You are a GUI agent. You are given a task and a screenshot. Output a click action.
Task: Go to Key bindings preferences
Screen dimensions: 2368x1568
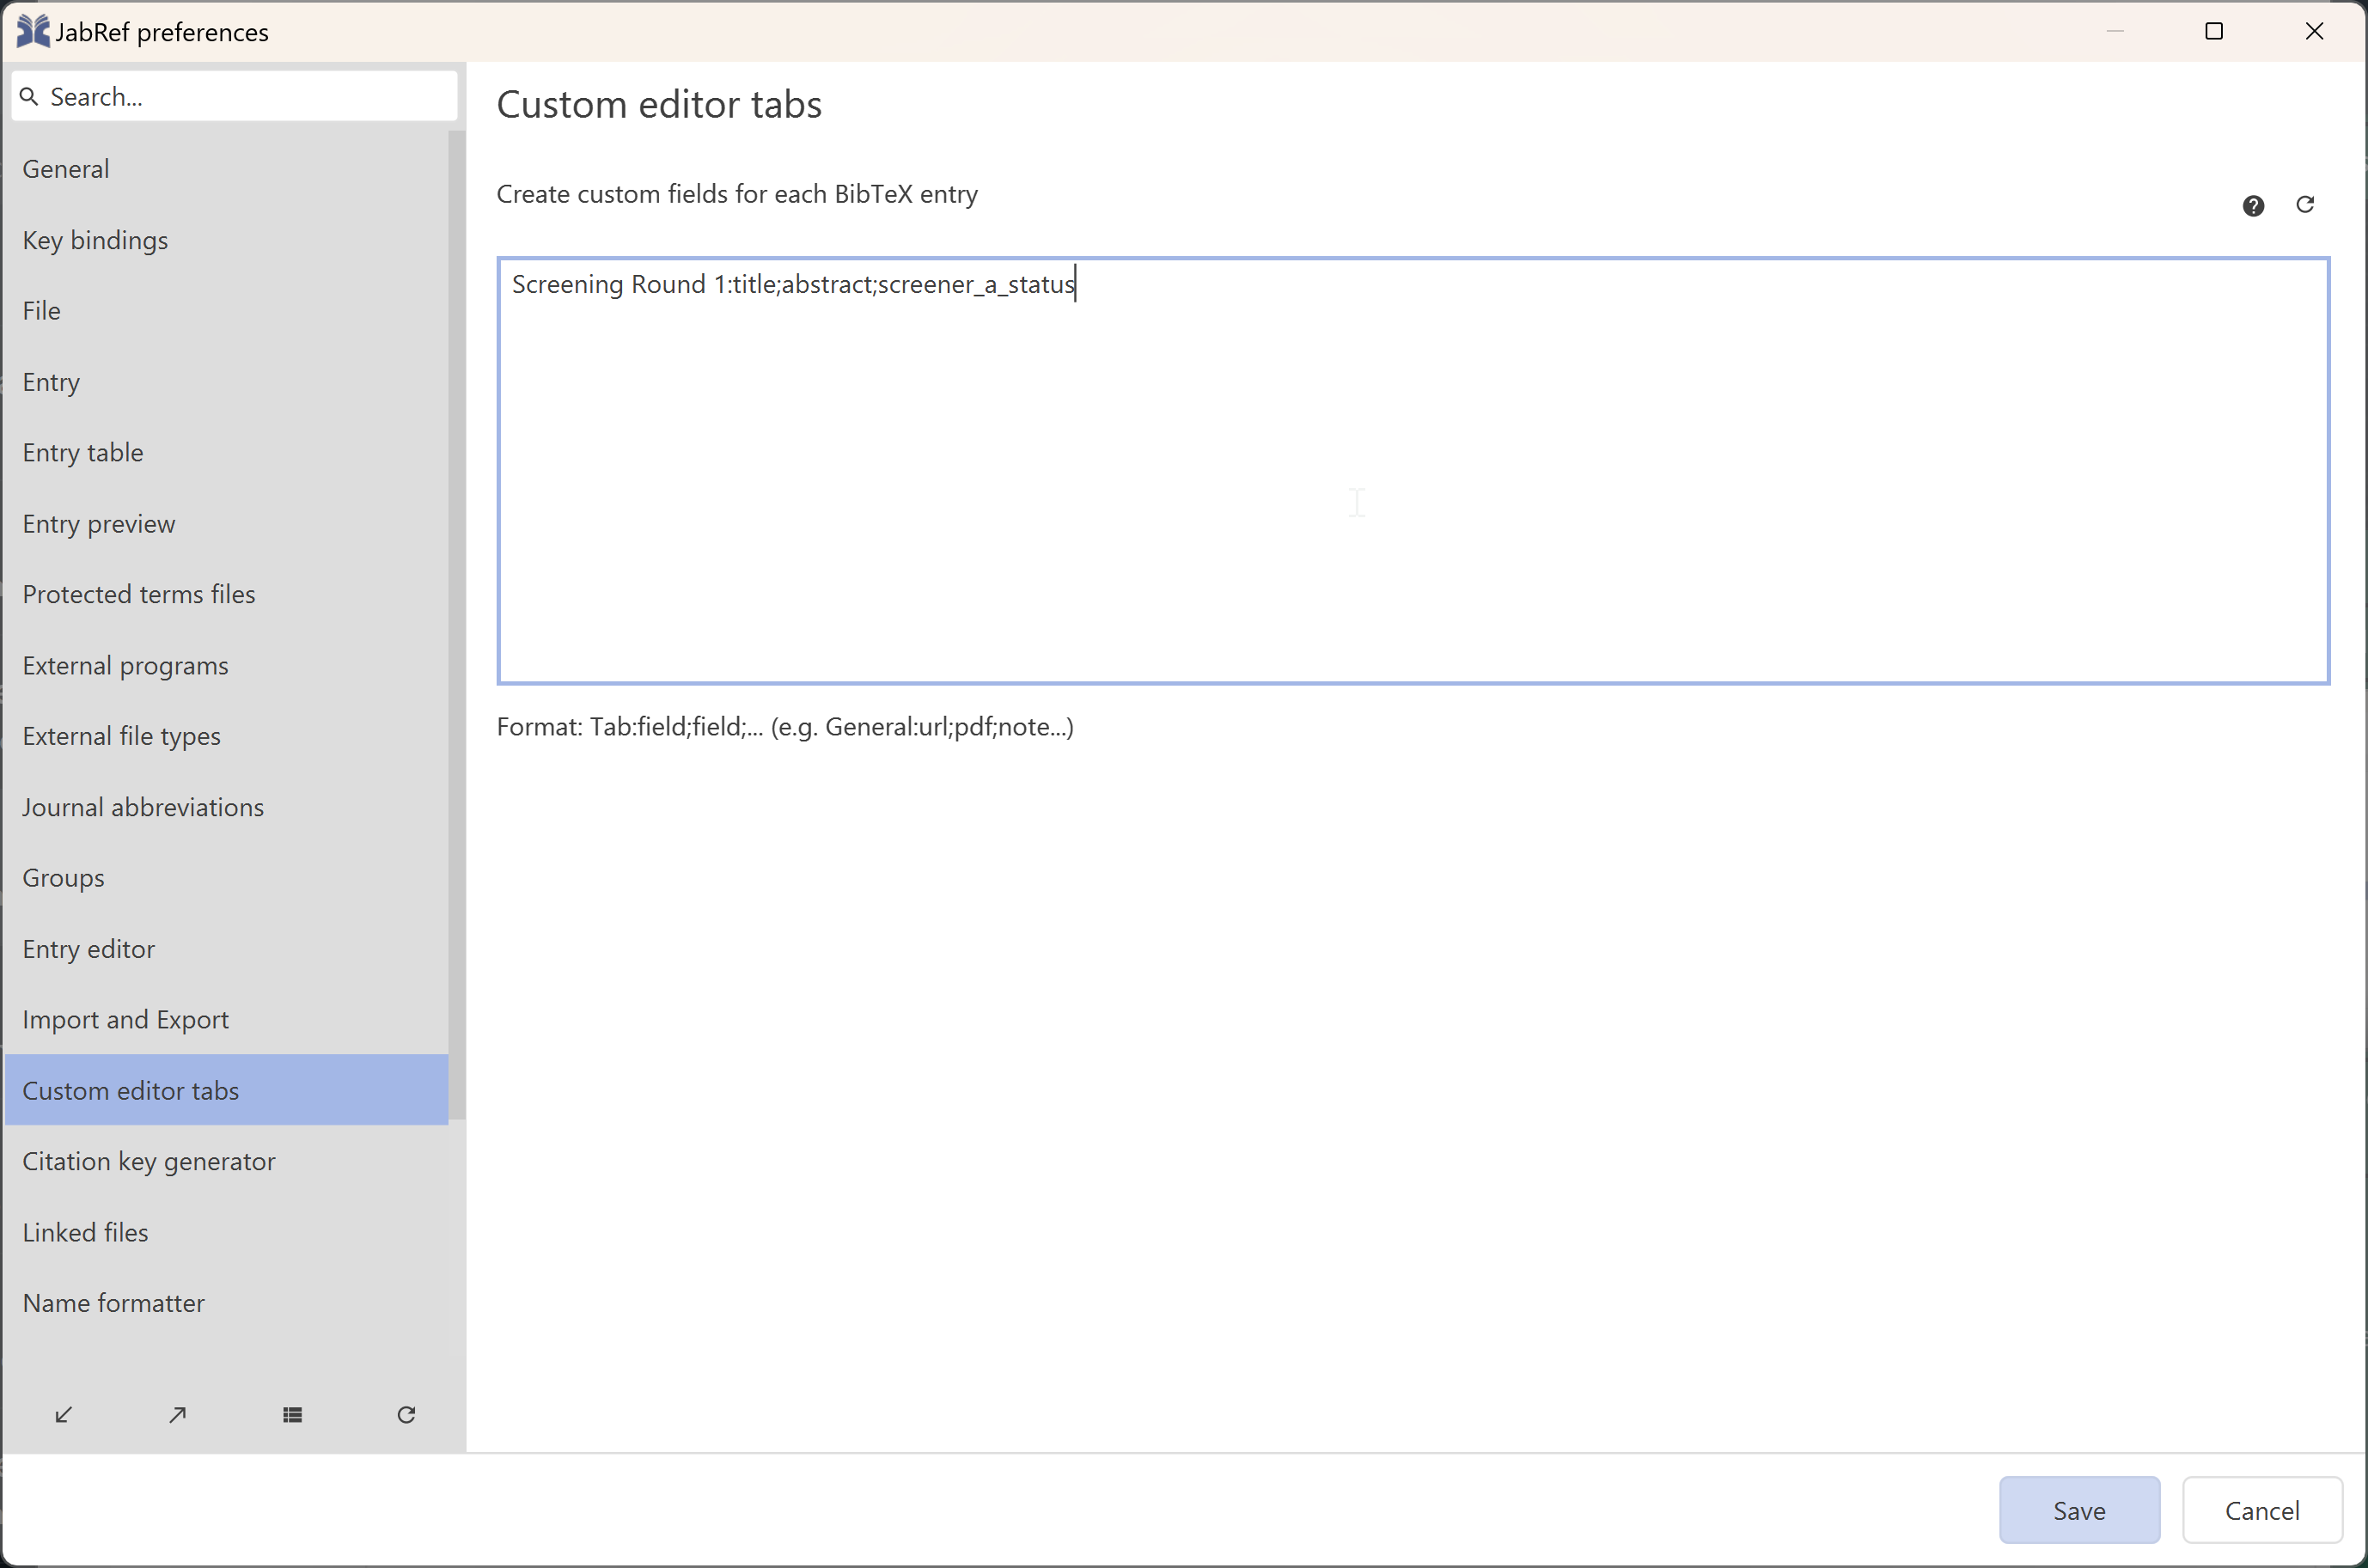coord(226,240)
